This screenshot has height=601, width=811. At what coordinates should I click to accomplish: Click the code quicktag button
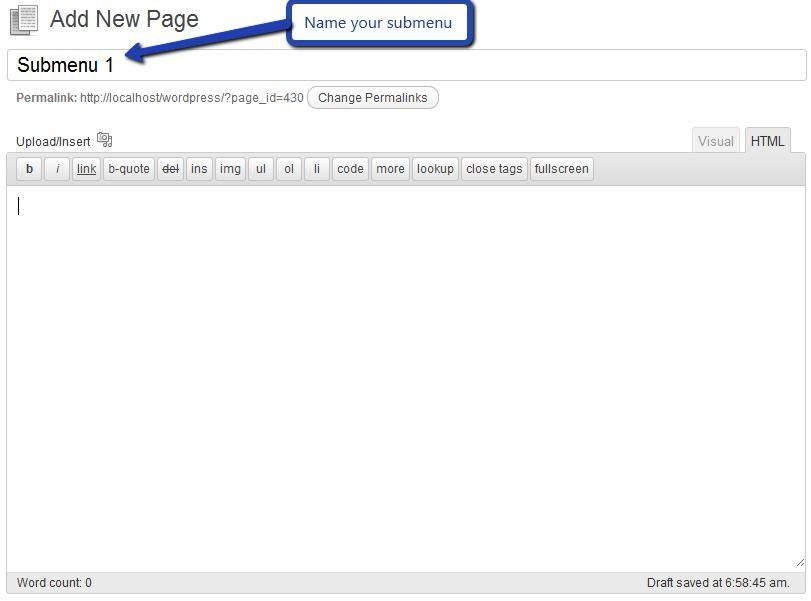point(350,169)
